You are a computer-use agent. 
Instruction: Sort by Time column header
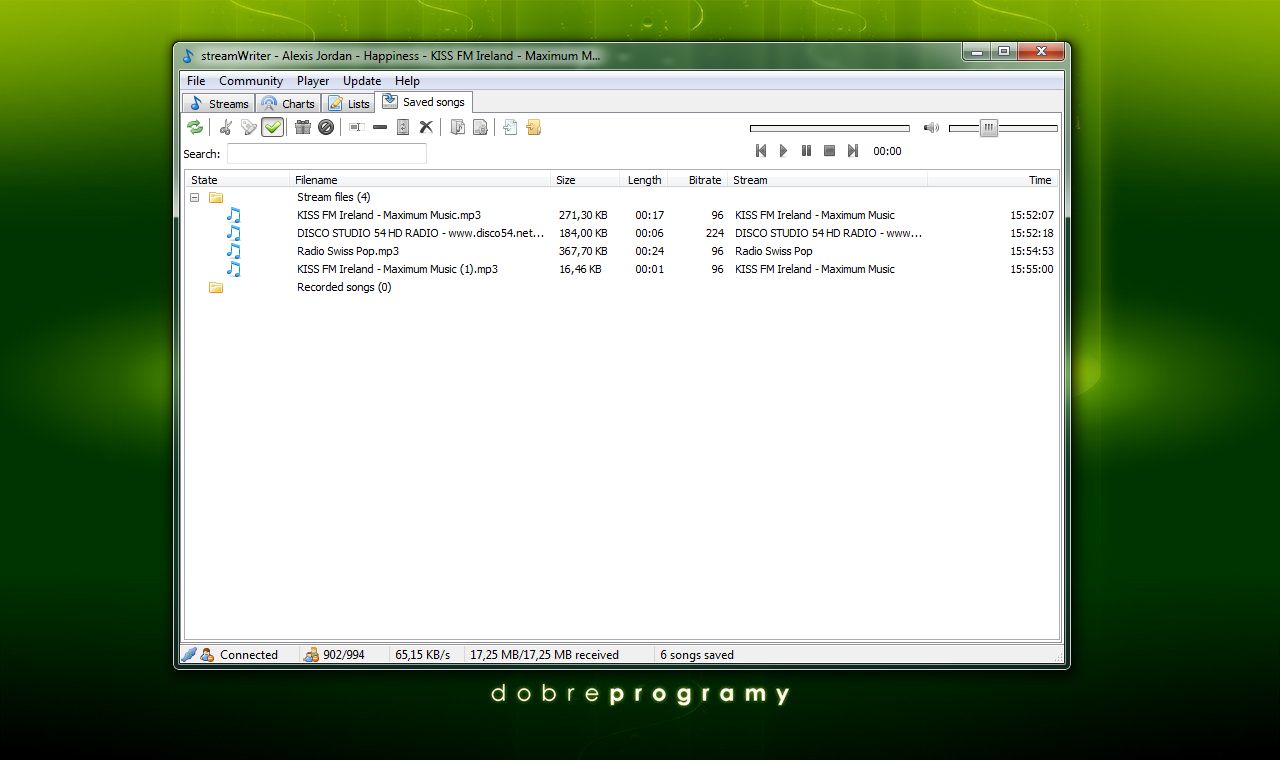coord(992,180)
